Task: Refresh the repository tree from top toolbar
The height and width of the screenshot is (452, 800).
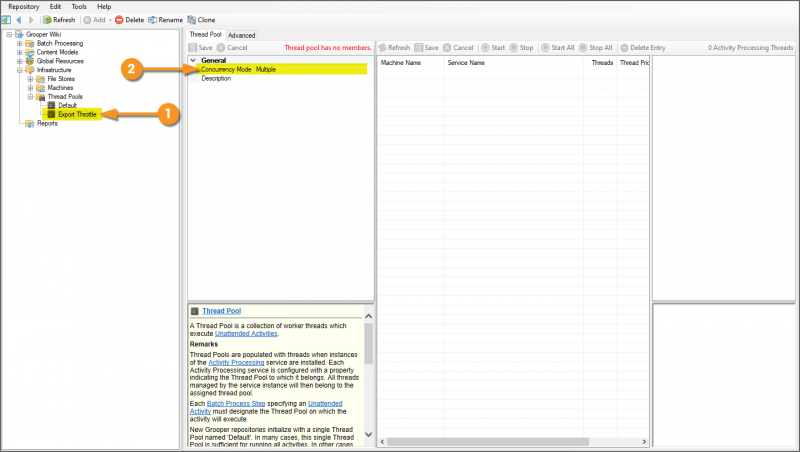Action: [x=59, y=20]
